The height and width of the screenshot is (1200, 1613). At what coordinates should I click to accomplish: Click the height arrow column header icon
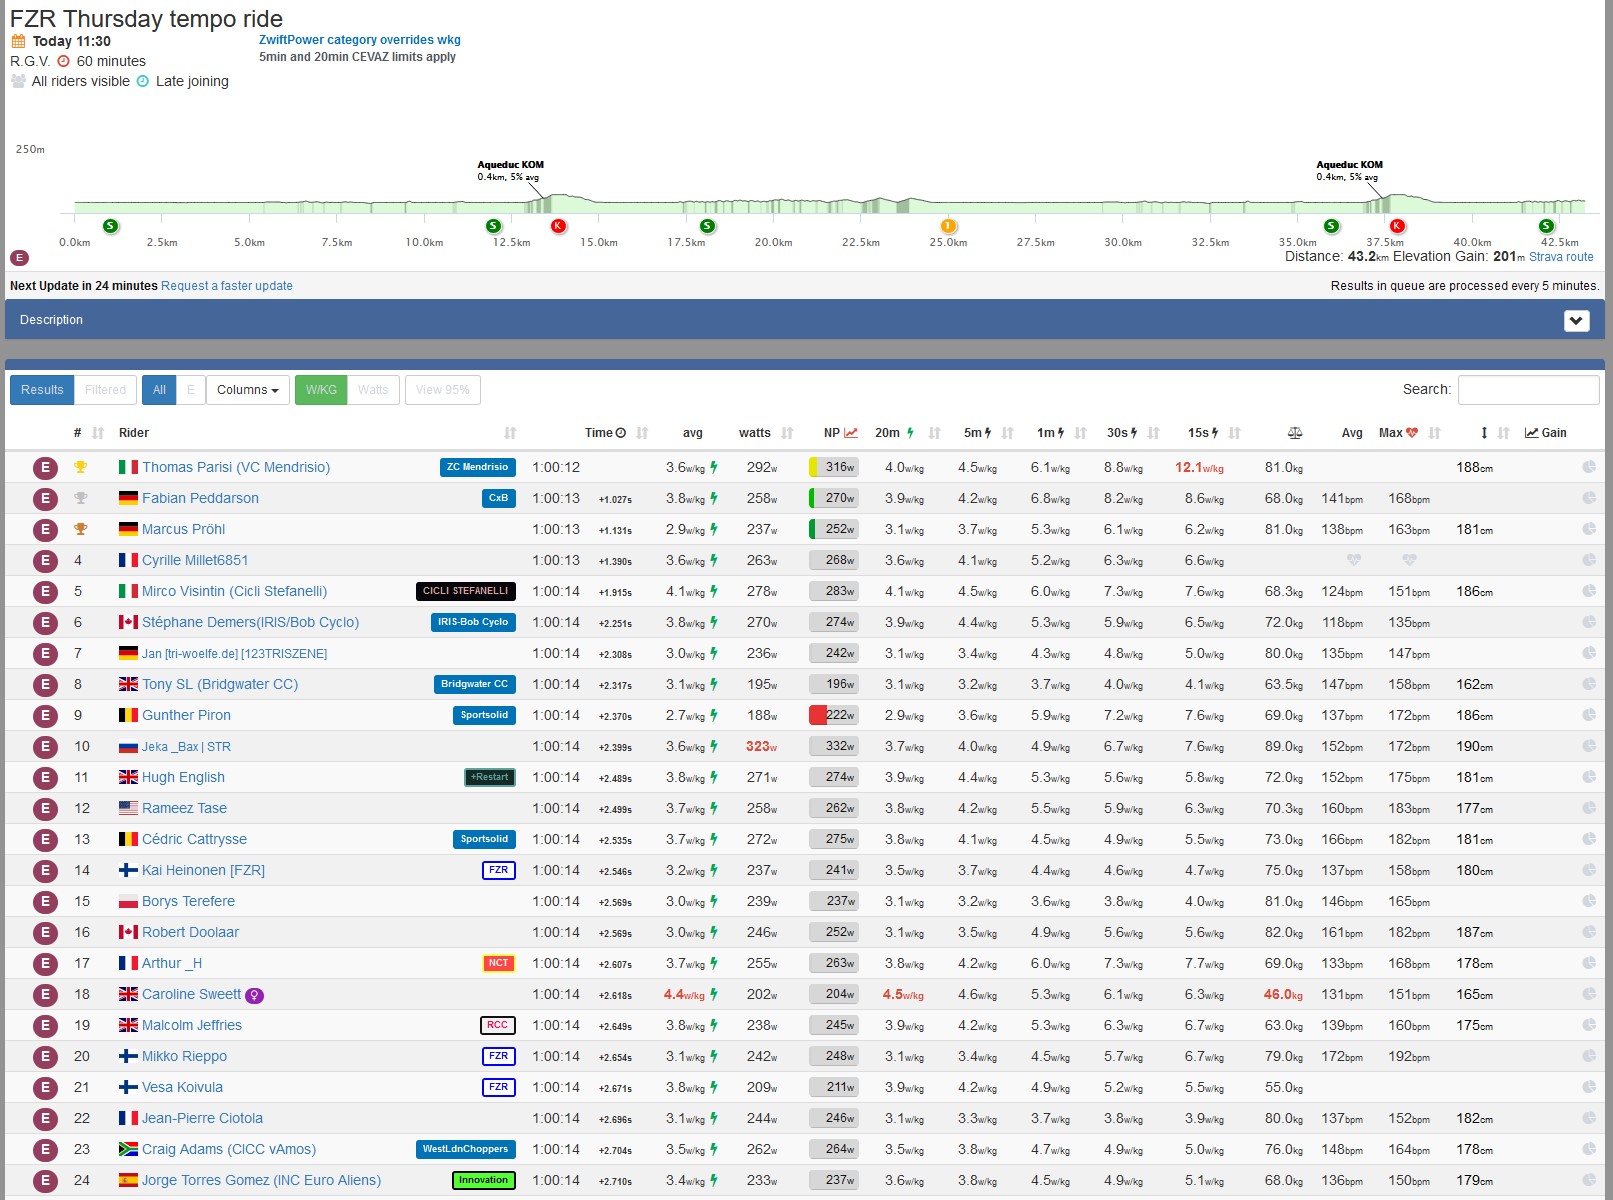(1484, 433)
